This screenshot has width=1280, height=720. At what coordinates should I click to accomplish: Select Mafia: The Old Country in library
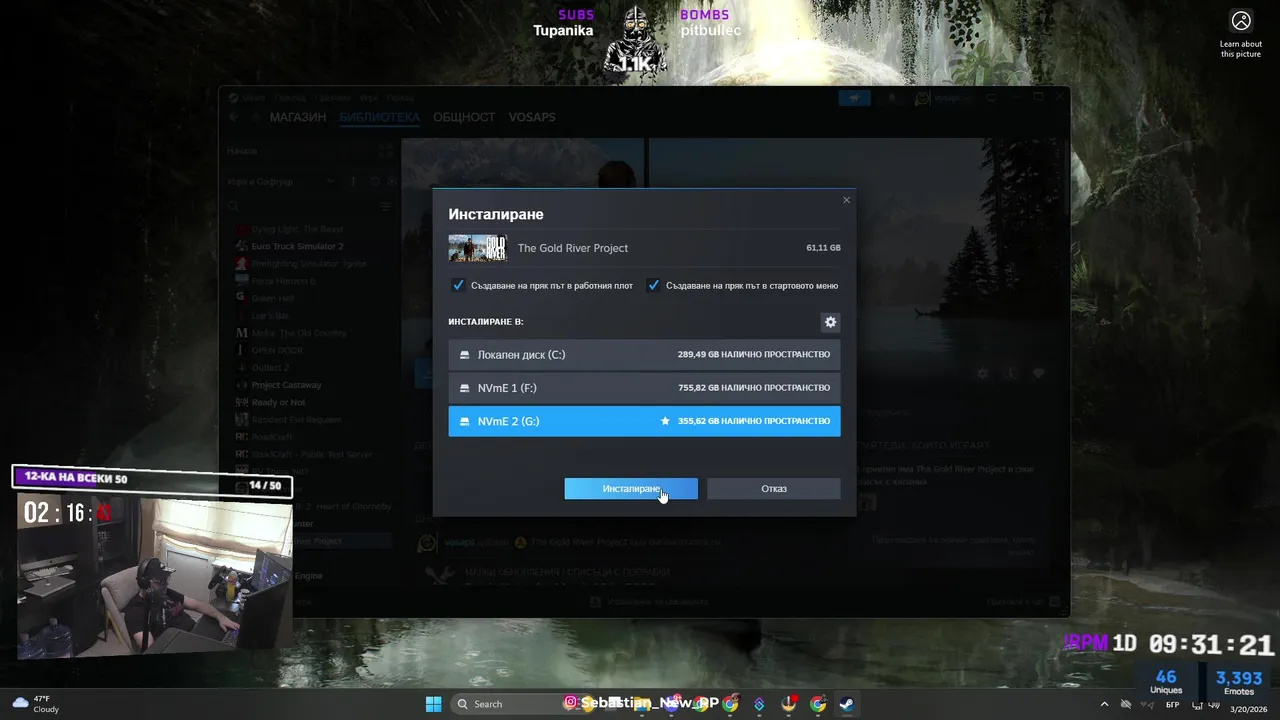[299, 333]
